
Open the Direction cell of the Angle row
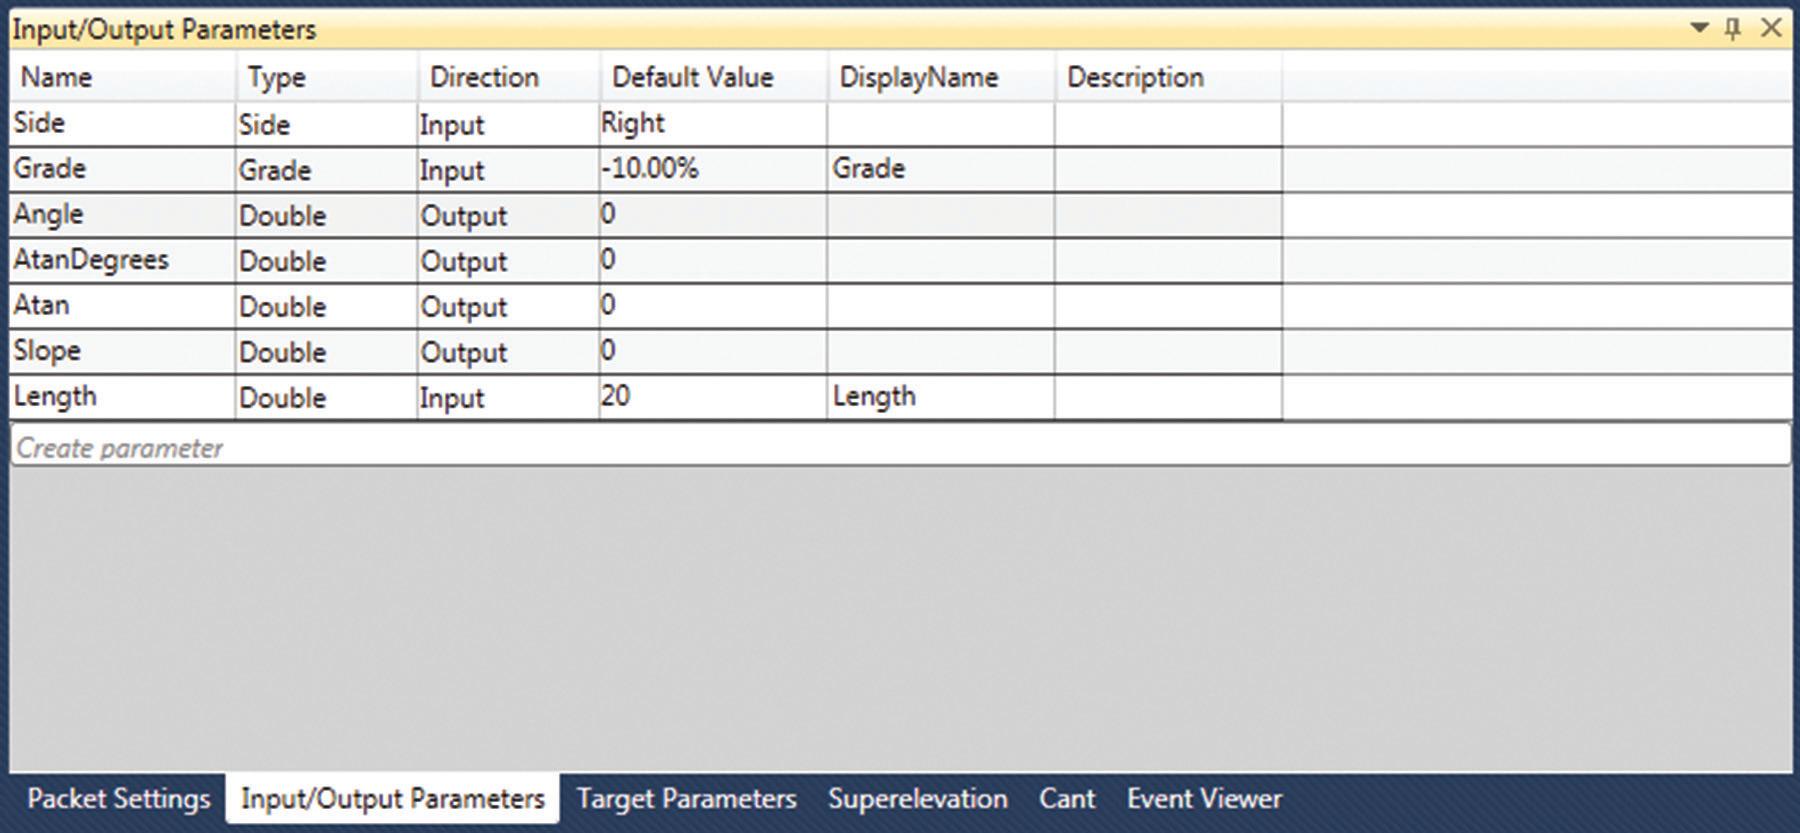tap(508, 215)
